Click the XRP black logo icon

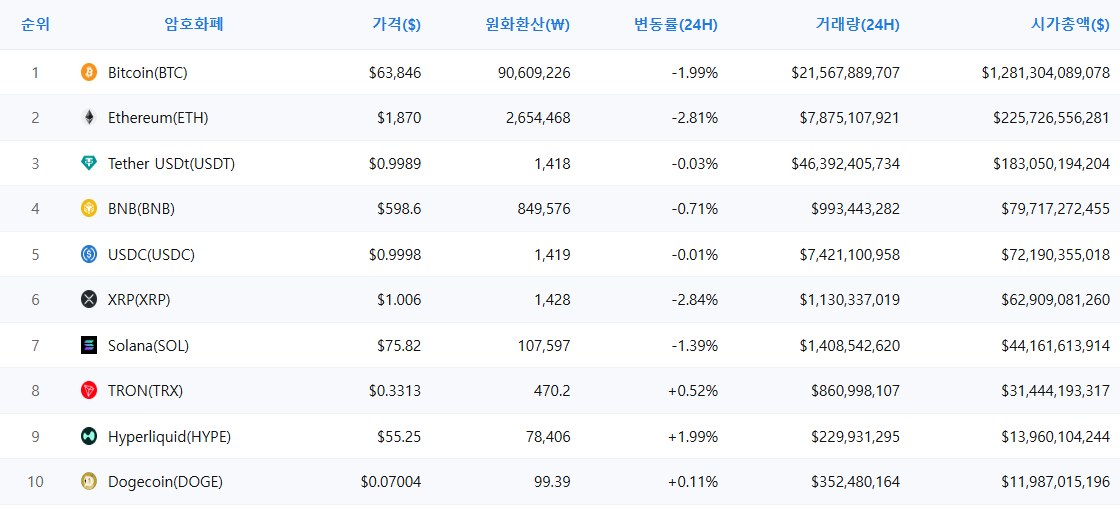tap(89, 300)
